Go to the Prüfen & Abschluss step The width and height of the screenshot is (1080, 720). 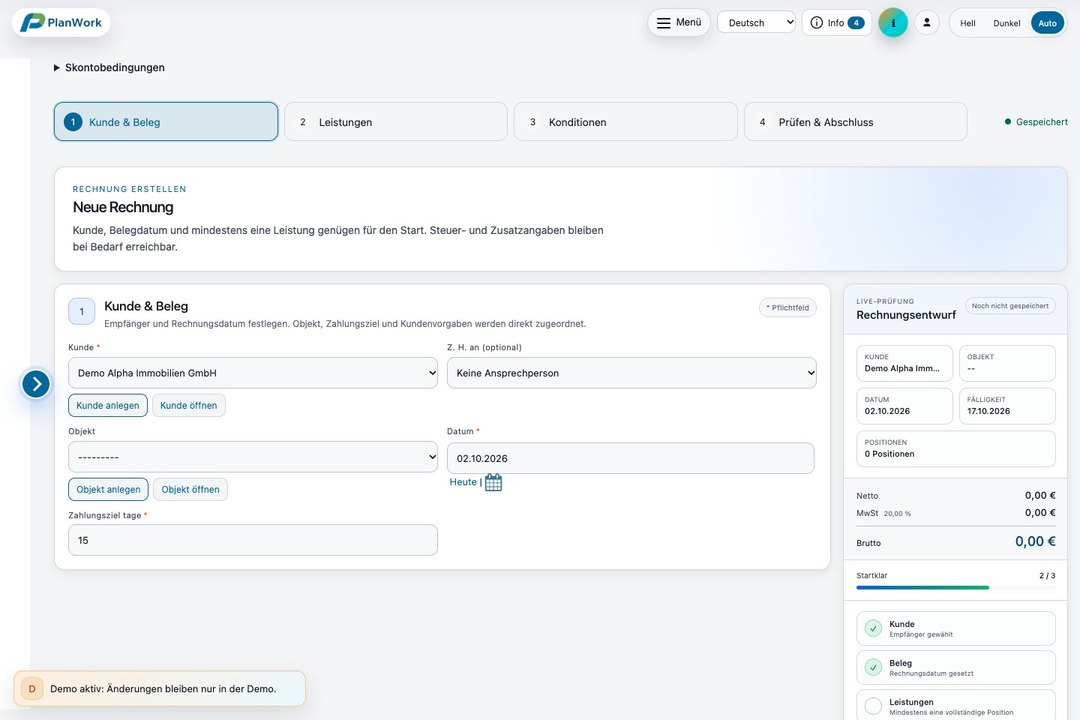pyautogui.click(x=855, y=122)
